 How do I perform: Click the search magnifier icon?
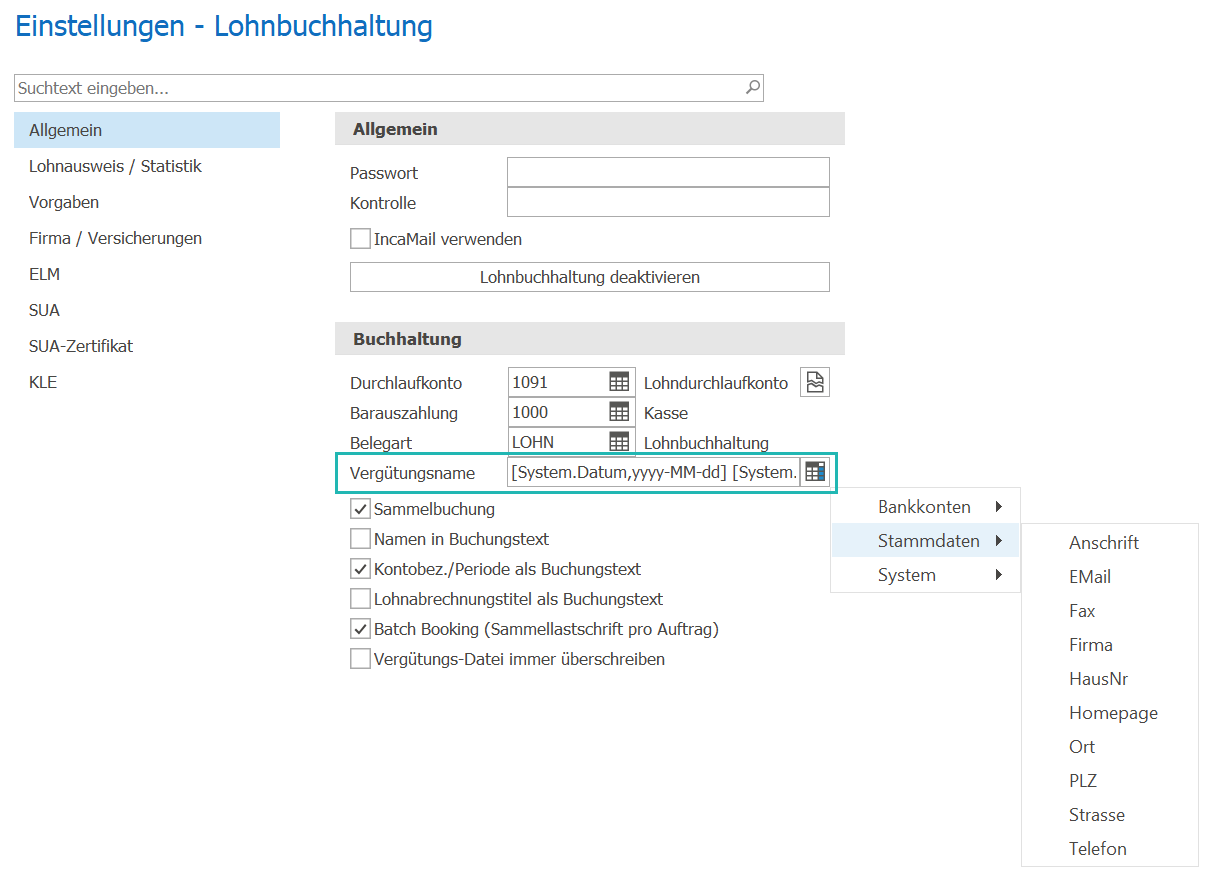753,88
